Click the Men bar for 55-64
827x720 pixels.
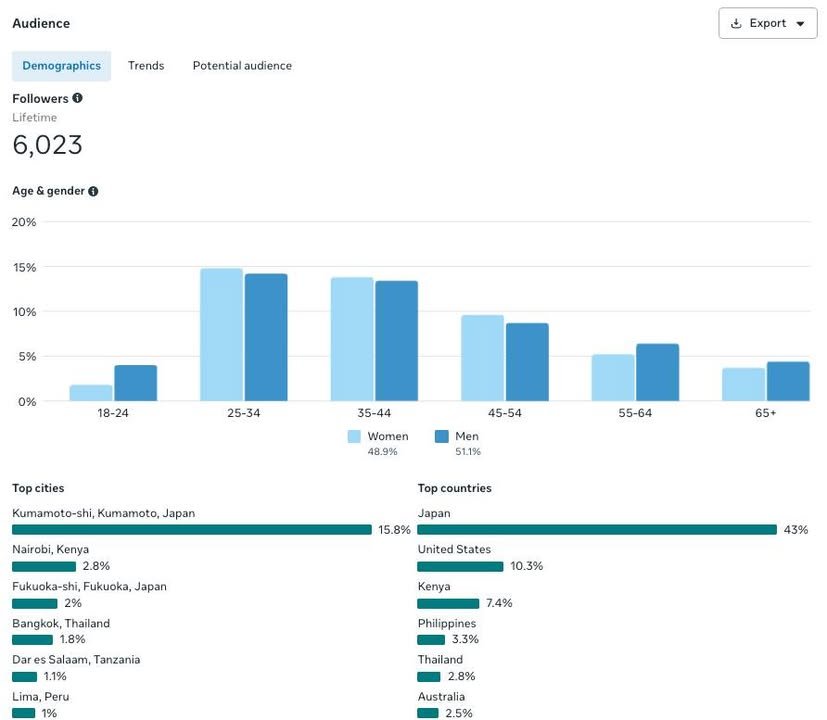click(657, 372)
